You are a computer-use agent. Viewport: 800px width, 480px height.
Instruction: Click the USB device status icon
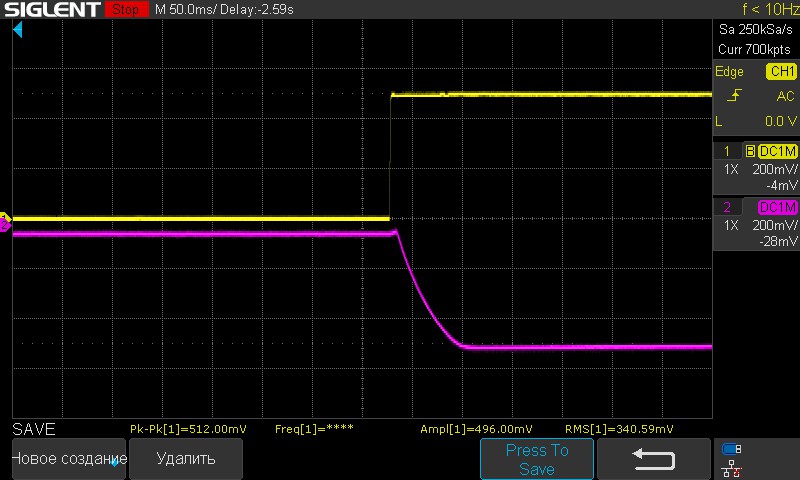[x=732, y=449]
